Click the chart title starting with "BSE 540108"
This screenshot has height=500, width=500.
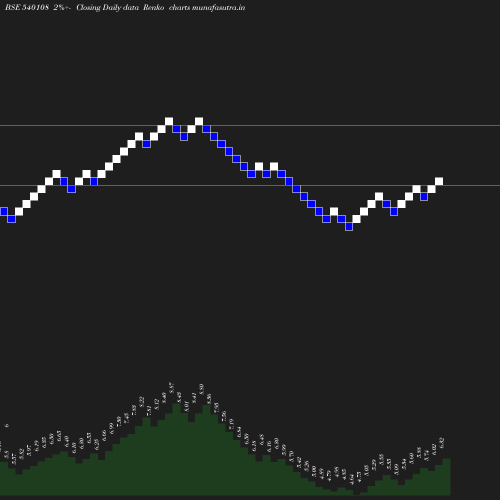pyautogui.click(x=125, y=7)
